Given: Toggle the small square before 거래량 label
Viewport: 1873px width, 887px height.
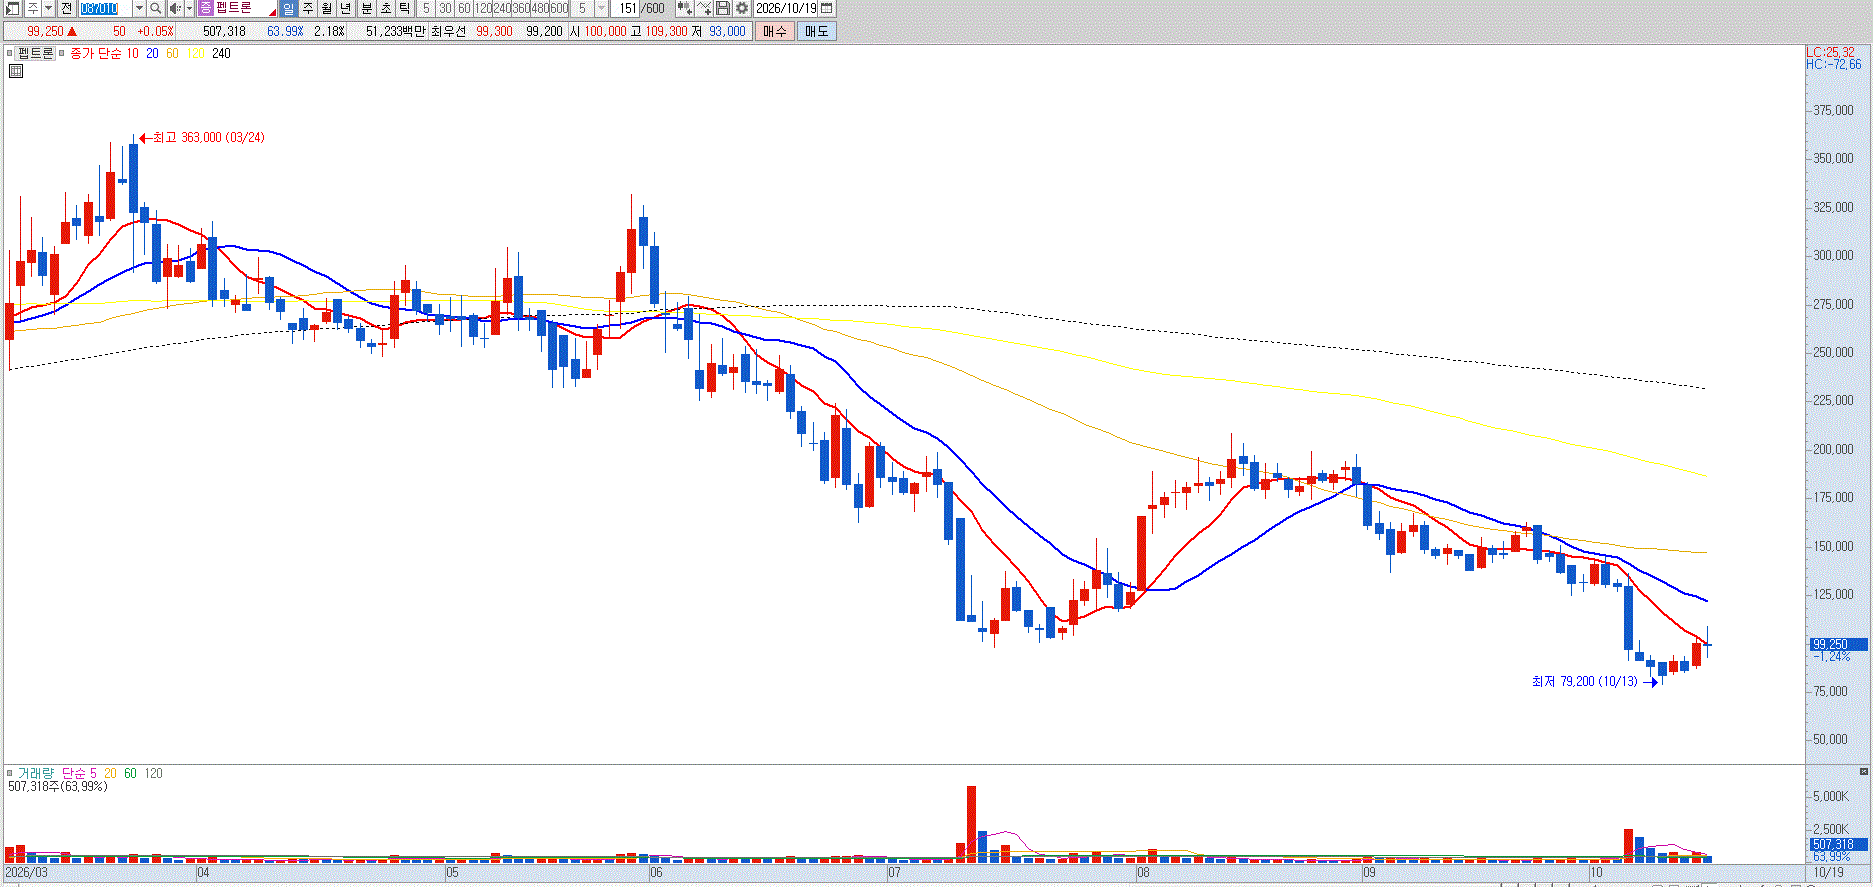Looking at the screenshot, I should (x=11, y=773).
